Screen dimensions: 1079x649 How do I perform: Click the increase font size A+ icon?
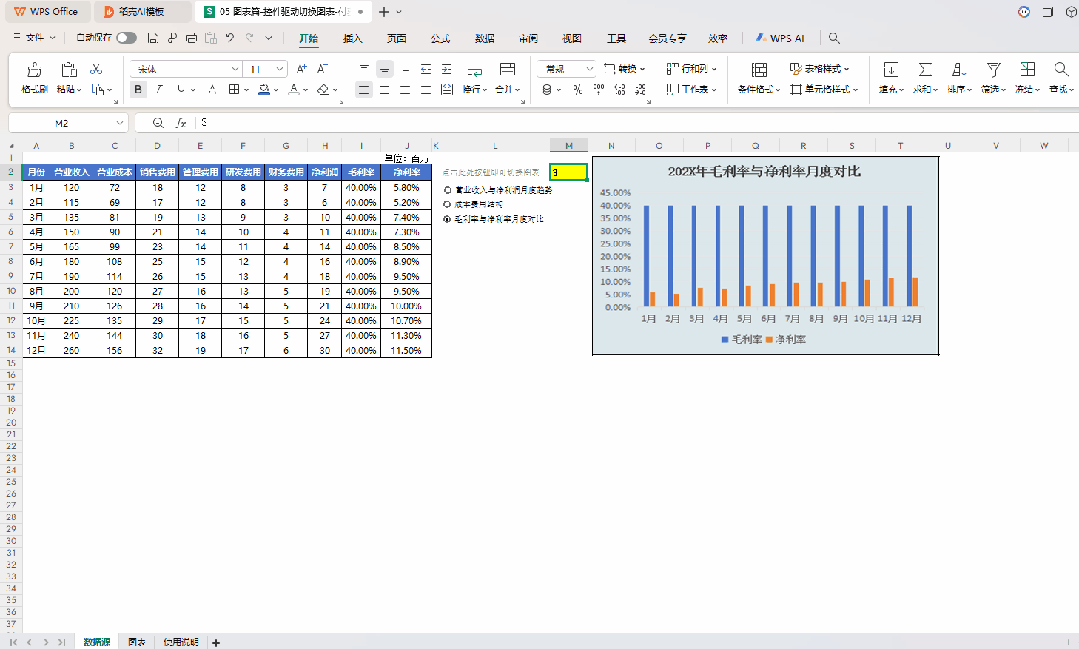(301, 69)
